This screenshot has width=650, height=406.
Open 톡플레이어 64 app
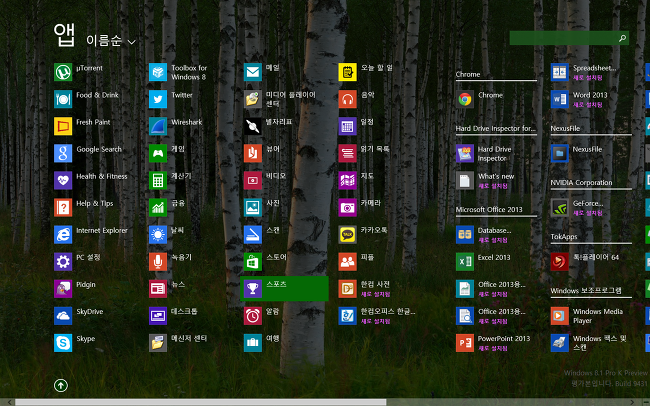point(560,262)
